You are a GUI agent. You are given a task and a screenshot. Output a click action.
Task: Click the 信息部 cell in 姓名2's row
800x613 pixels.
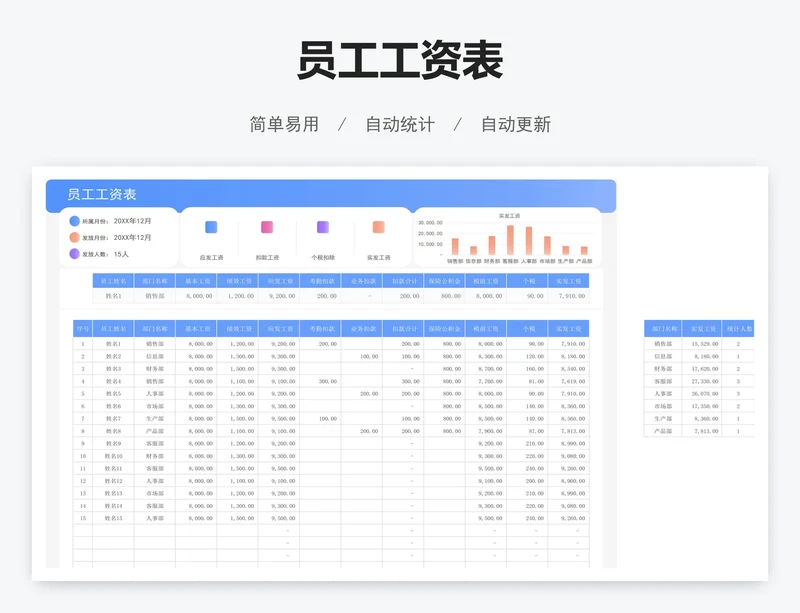point(155,356)
